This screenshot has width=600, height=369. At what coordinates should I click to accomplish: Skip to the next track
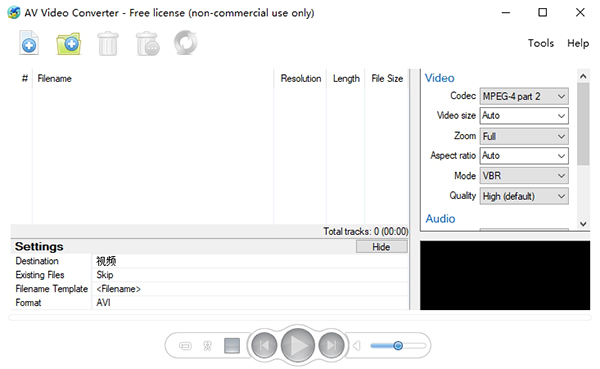[x=331, y=346]
